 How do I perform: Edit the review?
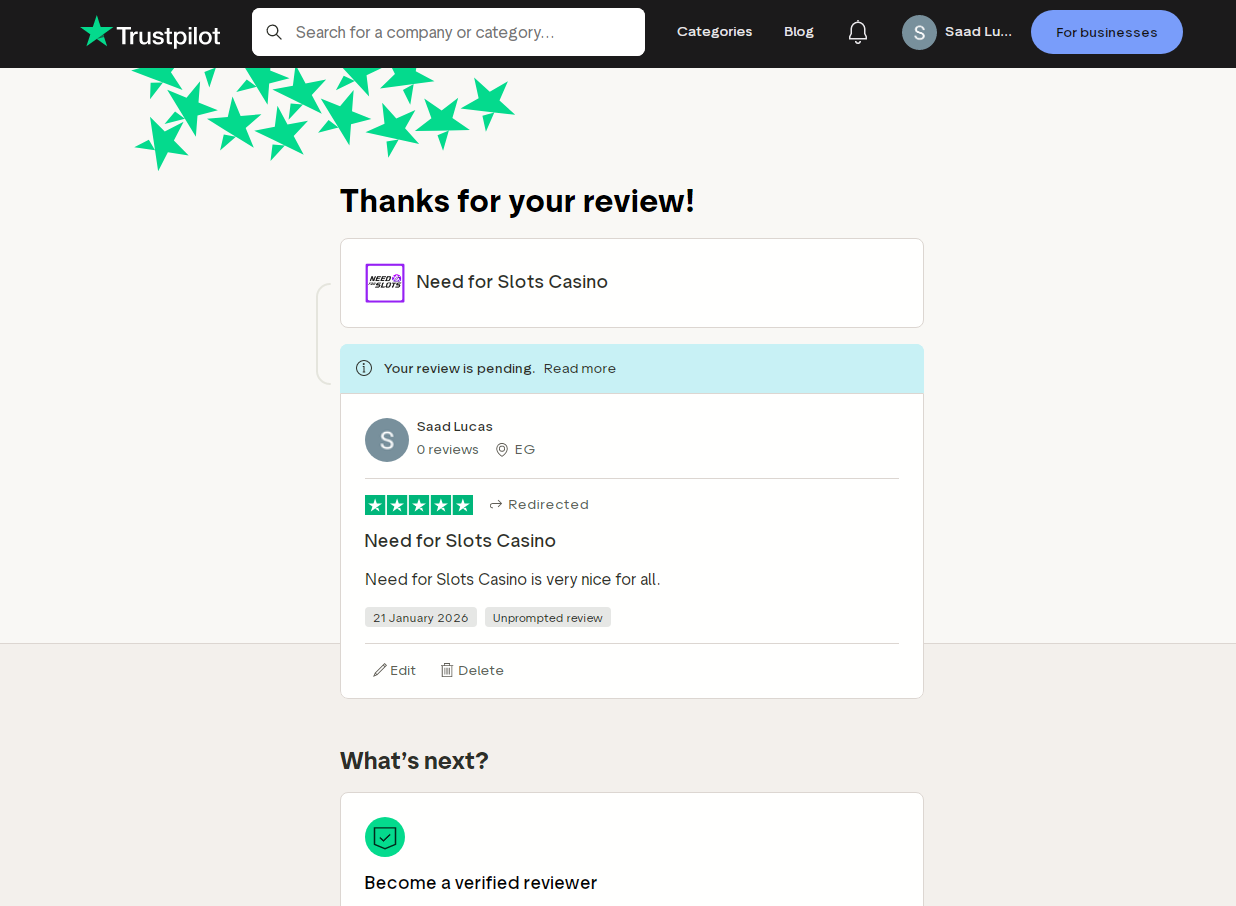click(395, 670)
